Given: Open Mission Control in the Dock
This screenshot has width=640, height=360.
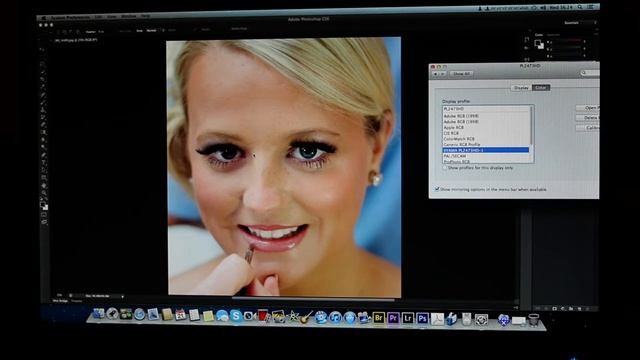Looking at the screenshot, I should (126, 314).
